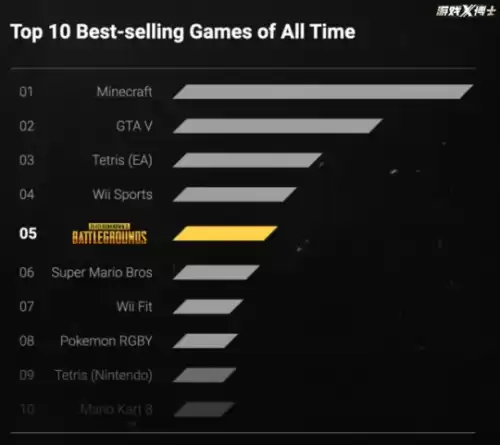
Task: Select the Super Mario Bros bar
Action: pos(216,272)
